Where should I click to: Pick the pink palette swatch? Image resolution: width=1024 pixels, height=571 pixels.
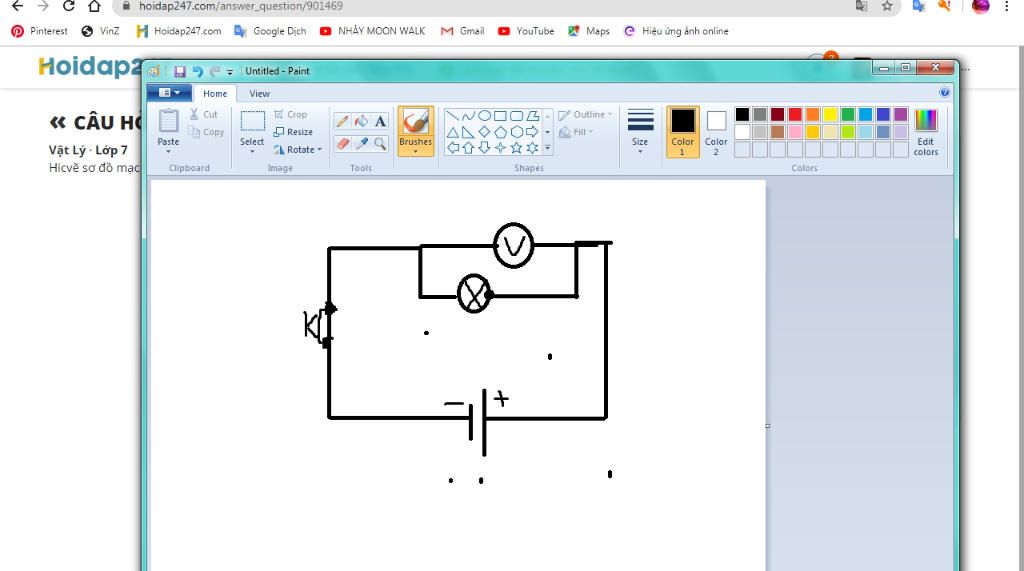(x=795, y=132)
